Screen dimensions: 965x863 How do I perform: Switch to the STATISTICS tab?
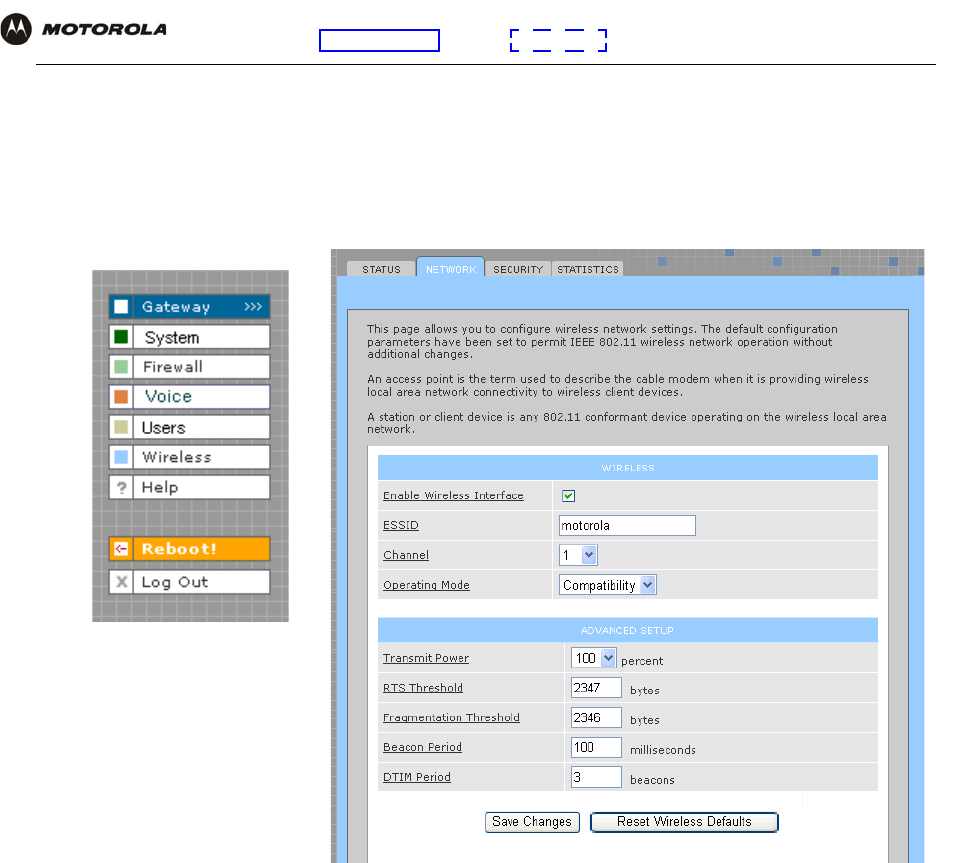pos(588,269)
